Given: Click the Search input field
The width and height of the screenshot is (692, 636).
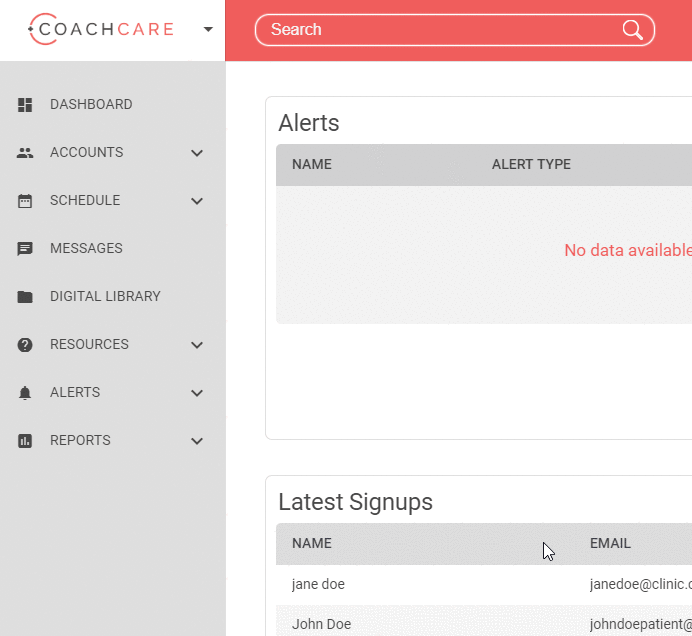Looking at the screenshot, I should (x=455, y=30).
